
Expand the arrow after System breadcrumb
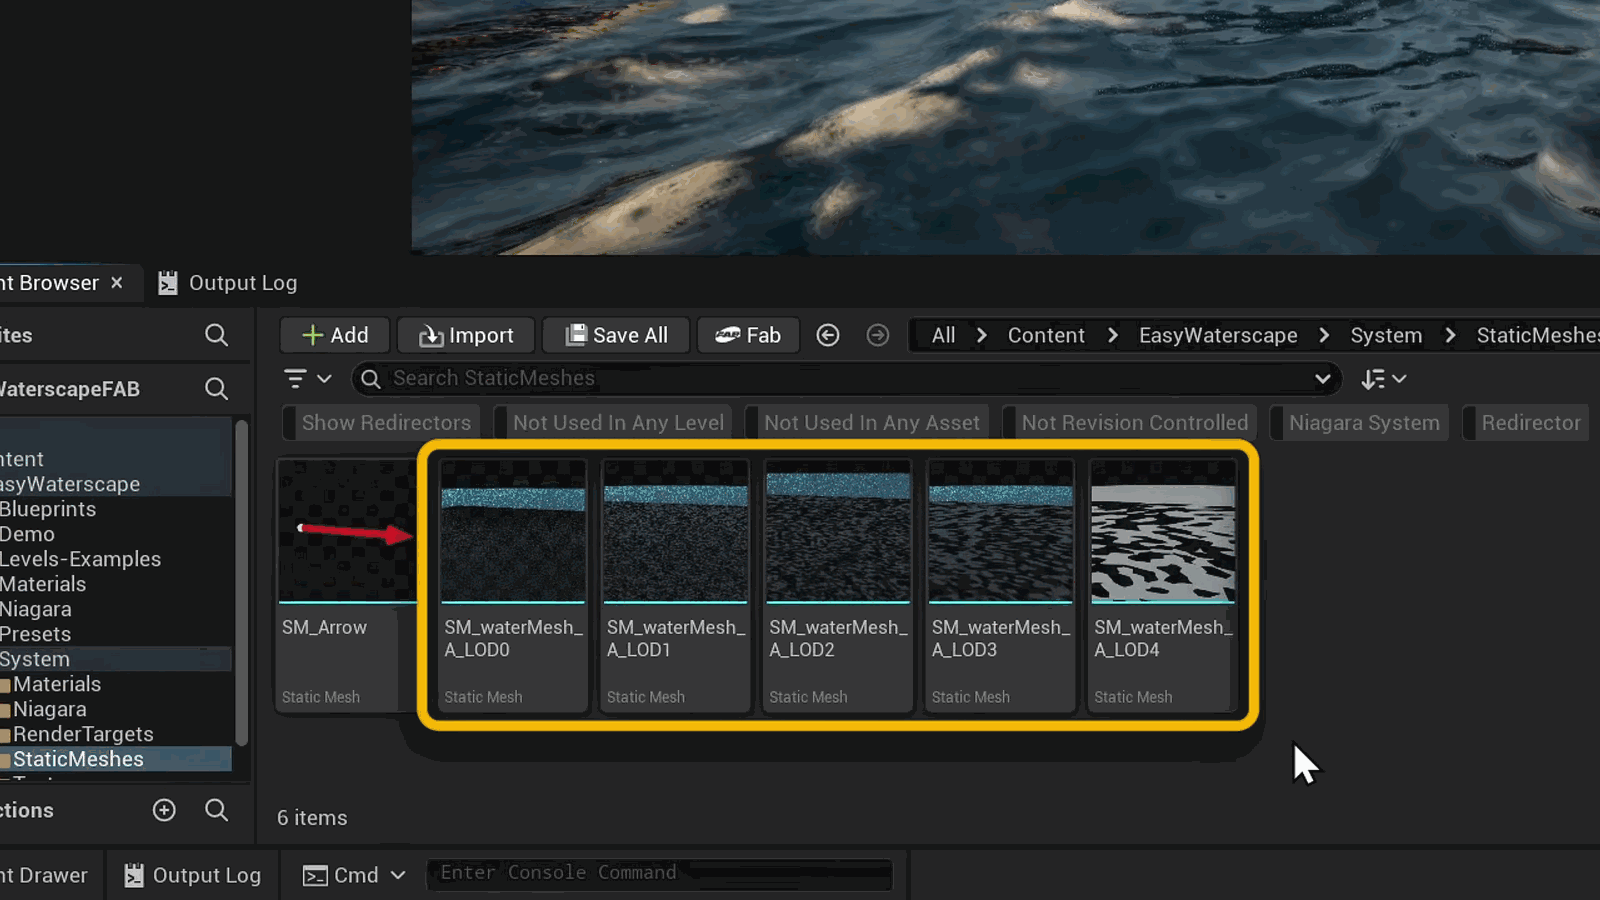(x=1450, y=335)
